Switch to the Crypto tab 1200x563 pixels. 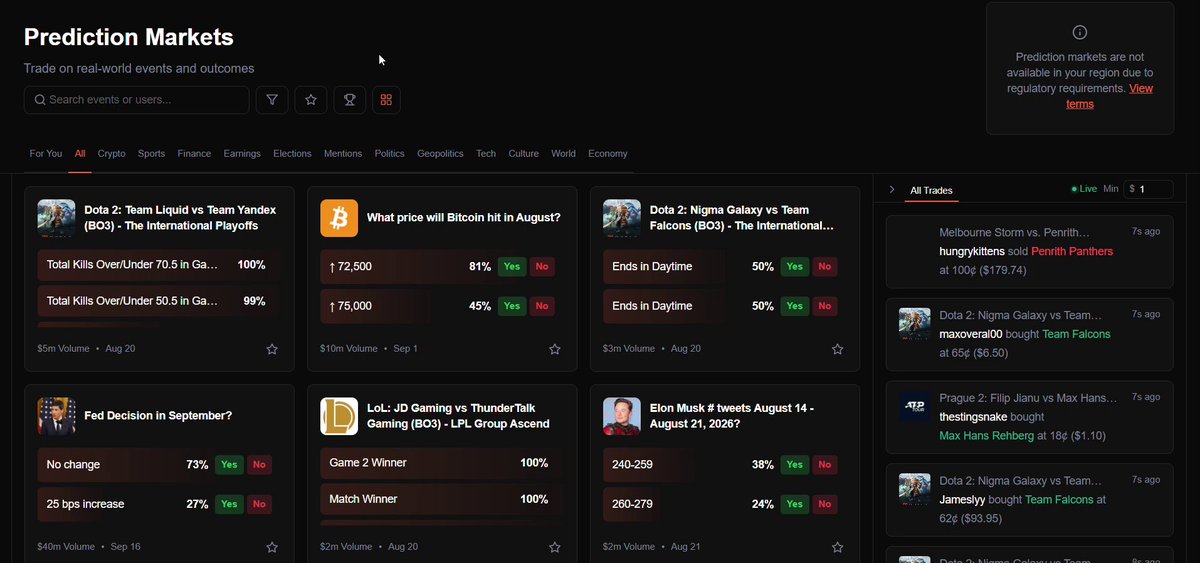(x=111, y=154)
